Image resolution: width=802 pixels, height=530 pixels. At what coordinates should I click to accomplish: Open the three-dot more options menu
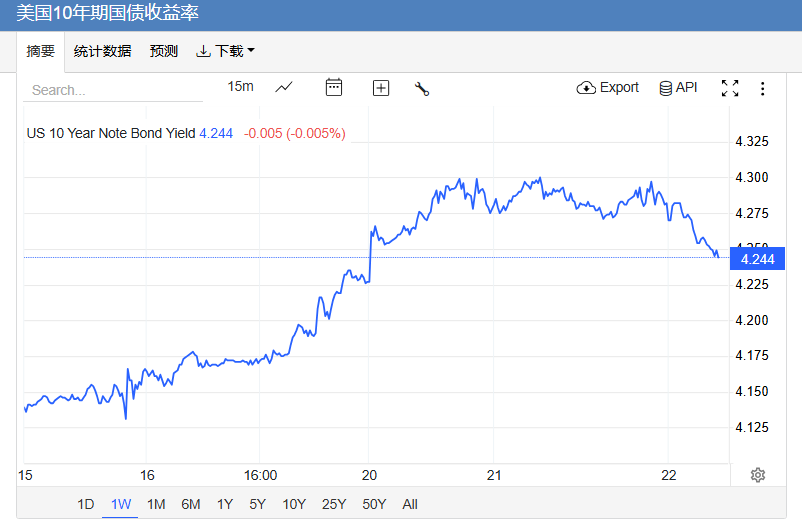[762, 89]
